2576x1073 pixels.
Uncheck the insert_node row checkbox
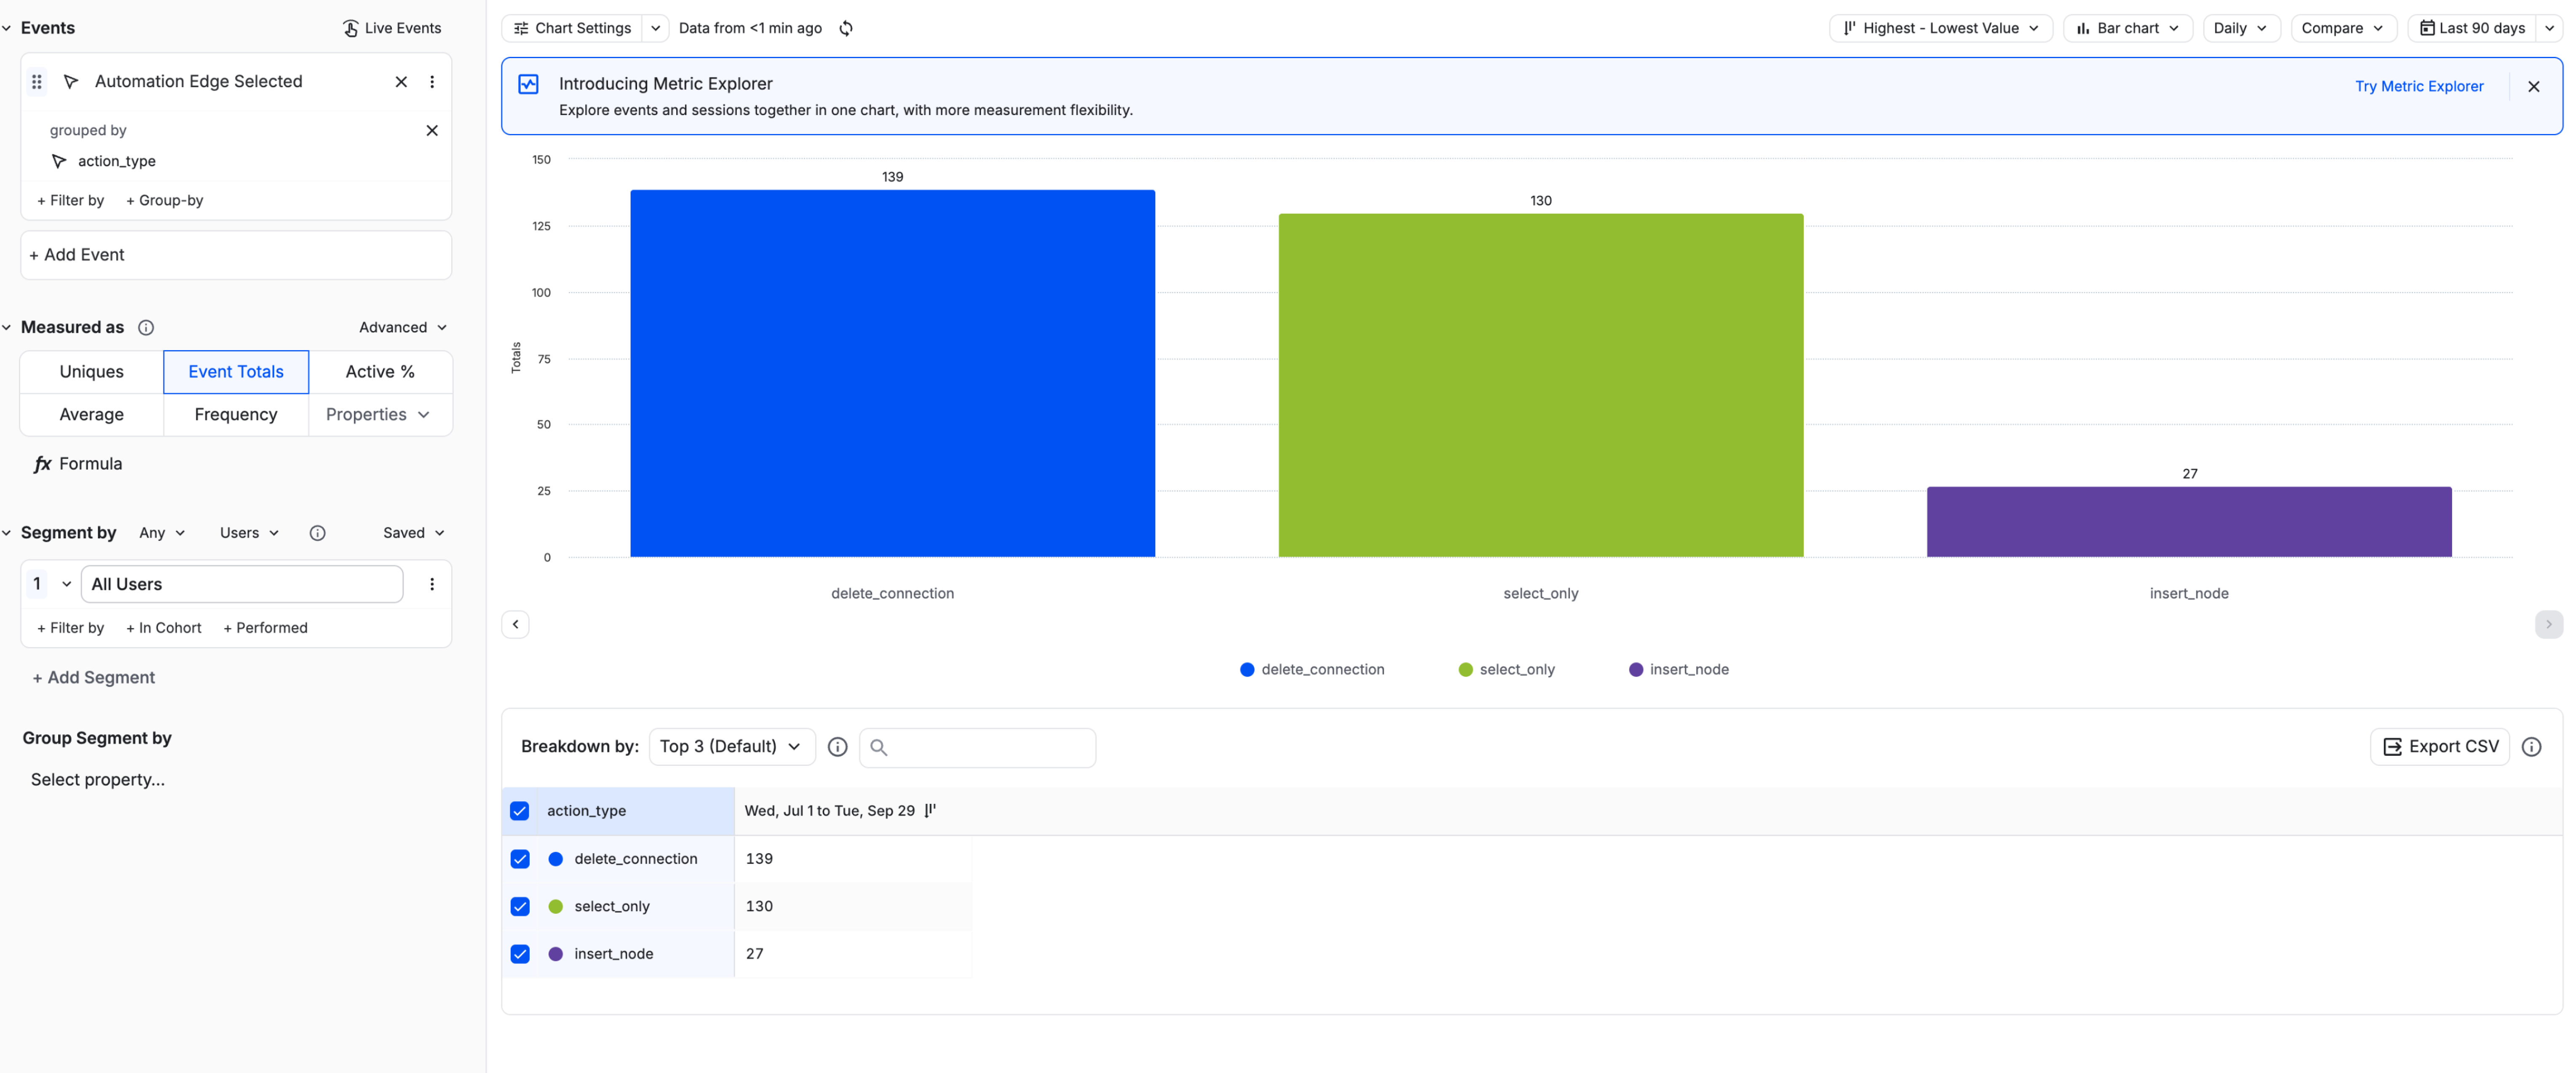point(520,954)
